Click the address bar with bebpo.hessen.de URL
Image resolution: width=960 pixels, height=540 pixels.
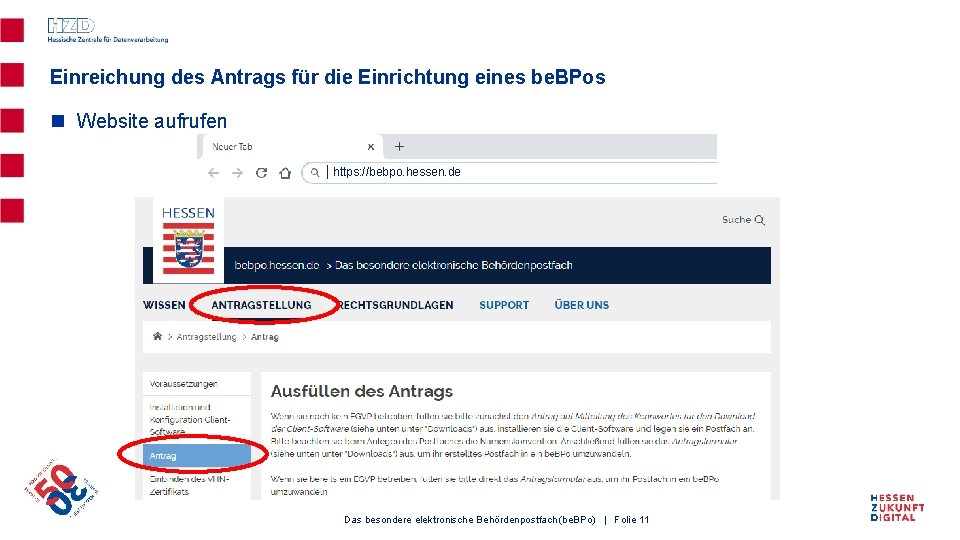click(509, 172)
